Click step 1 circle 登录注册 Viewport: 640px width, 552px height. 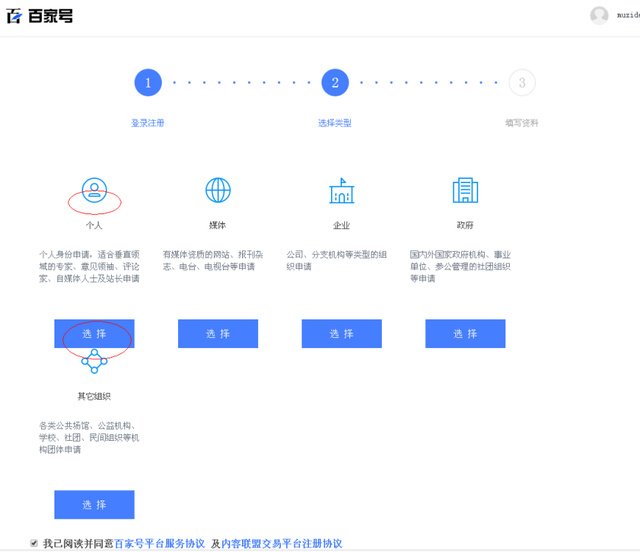148,82
